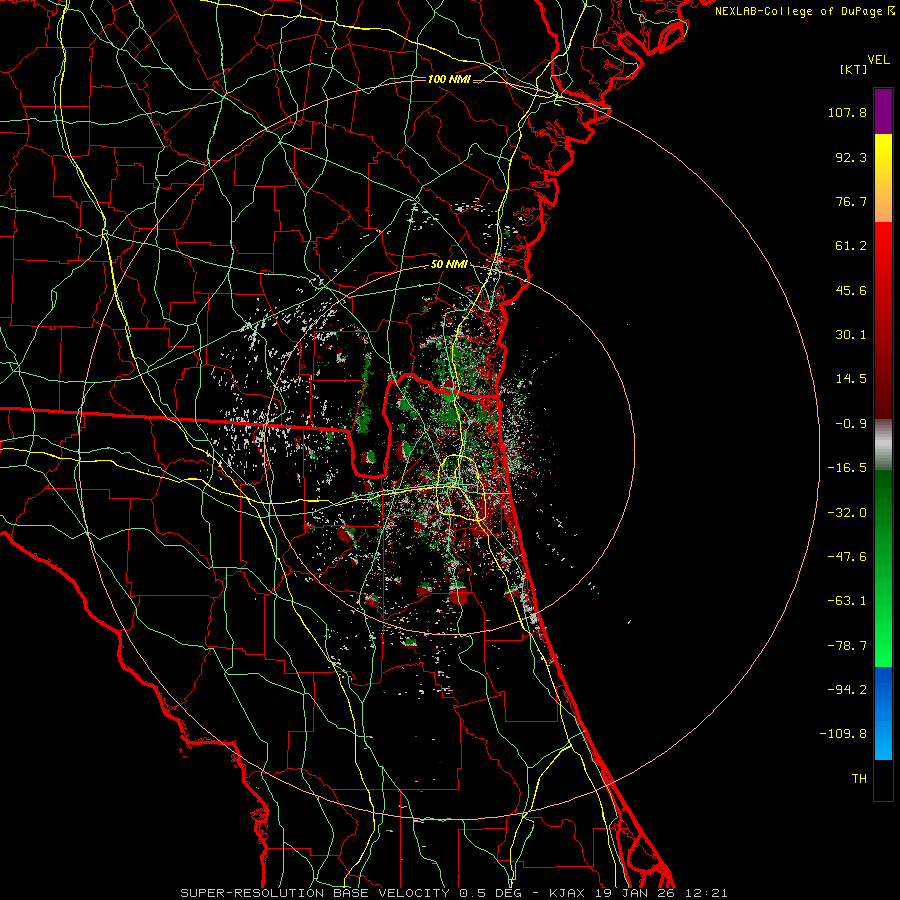This screenshot has width=900, height=900.
Task: Click the yellow-orange segment of the color bar
Action: (883, 178)
